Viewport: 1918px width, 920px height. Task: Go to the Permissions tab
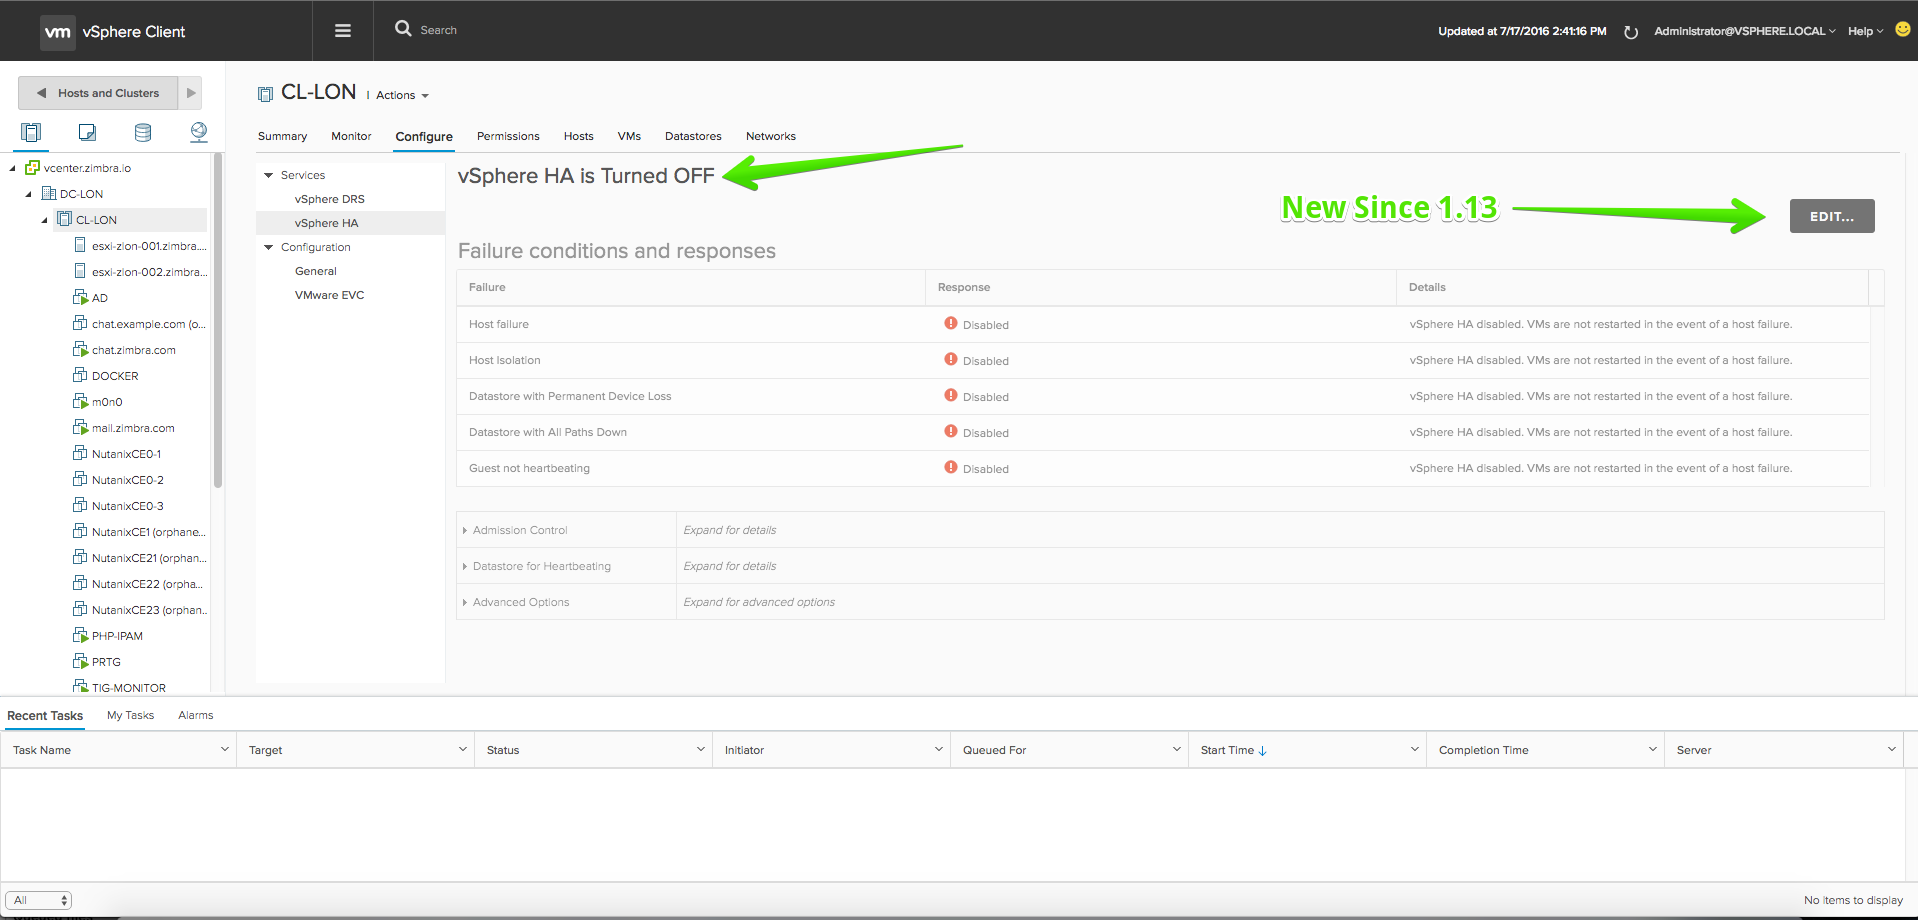tap(508, 136)
